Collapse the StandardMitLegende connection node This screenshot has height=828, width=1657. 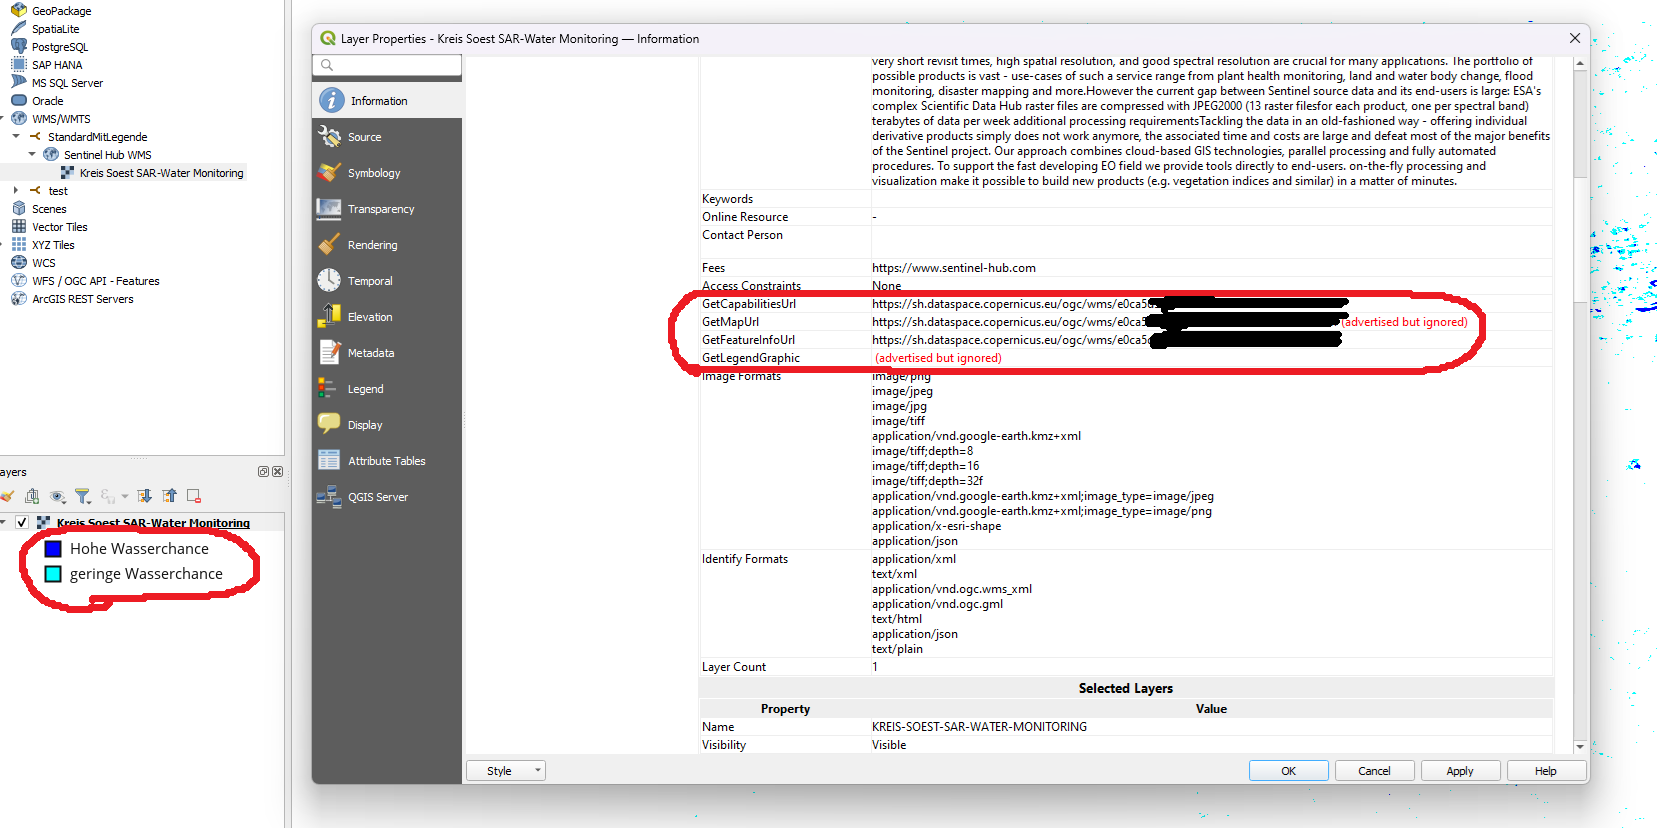(x=16, y=137)
